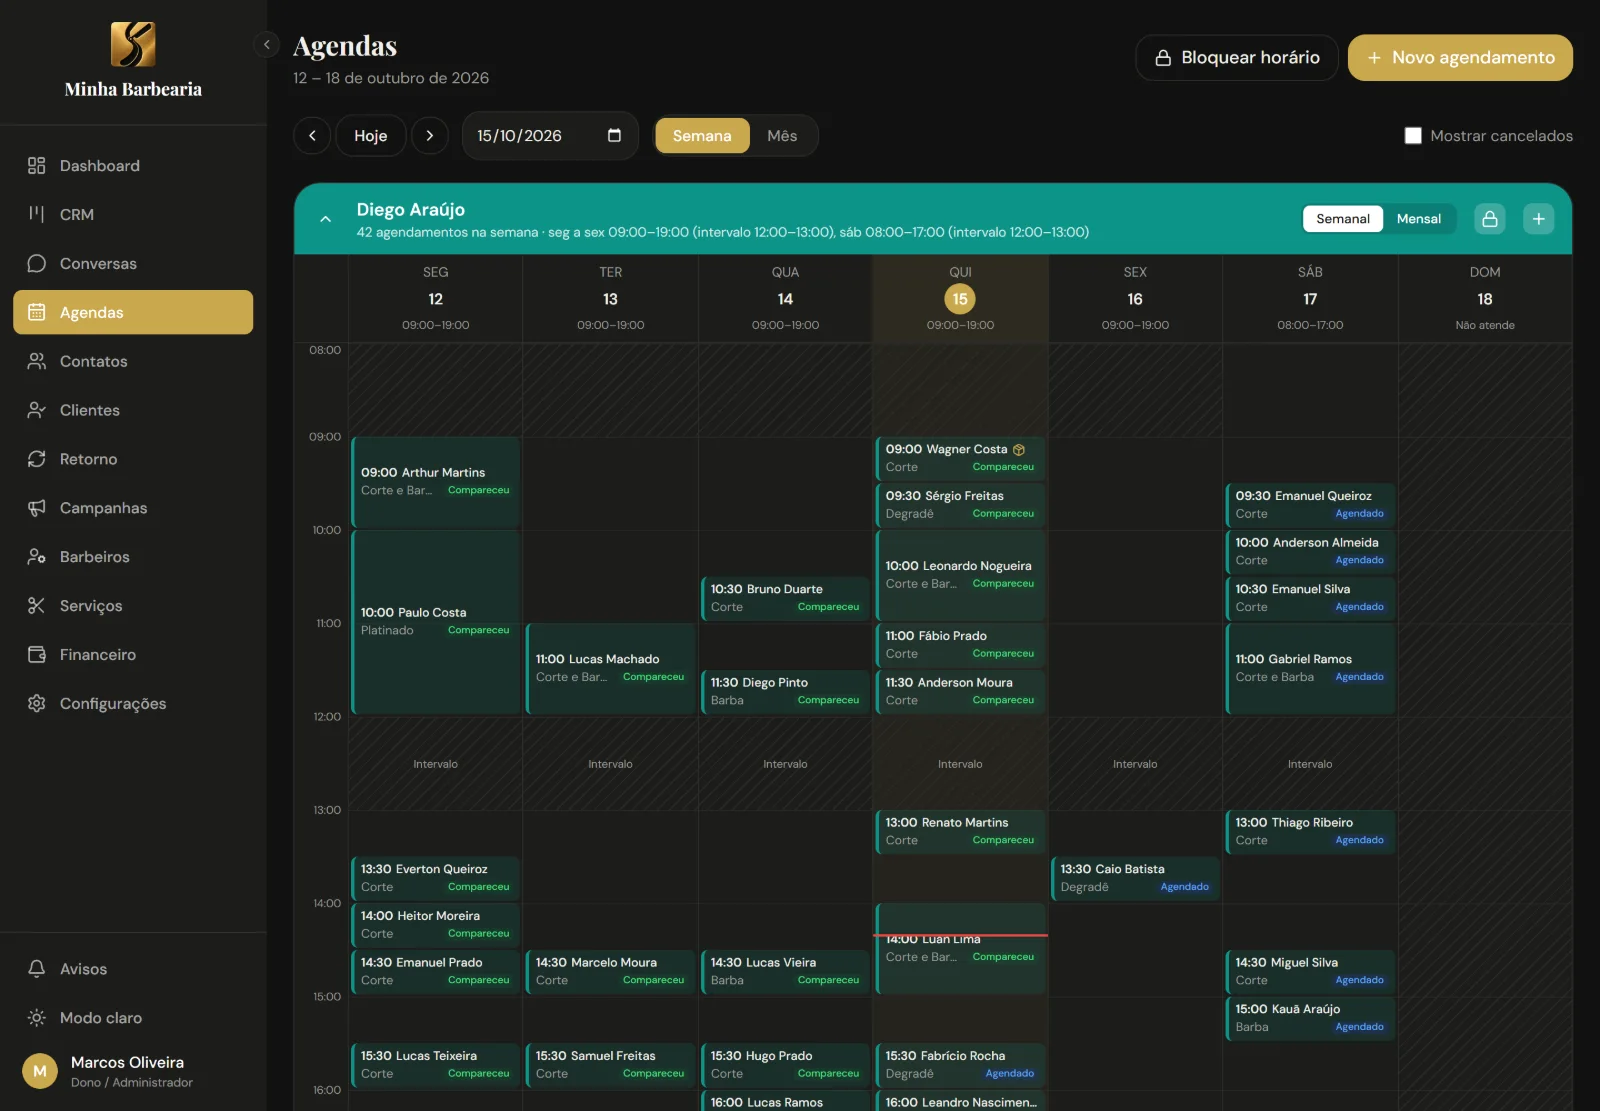The height and width of the screenshot is (1111, 1600).
Task: Open CRM from the sidebar
Action: (133, 215)
